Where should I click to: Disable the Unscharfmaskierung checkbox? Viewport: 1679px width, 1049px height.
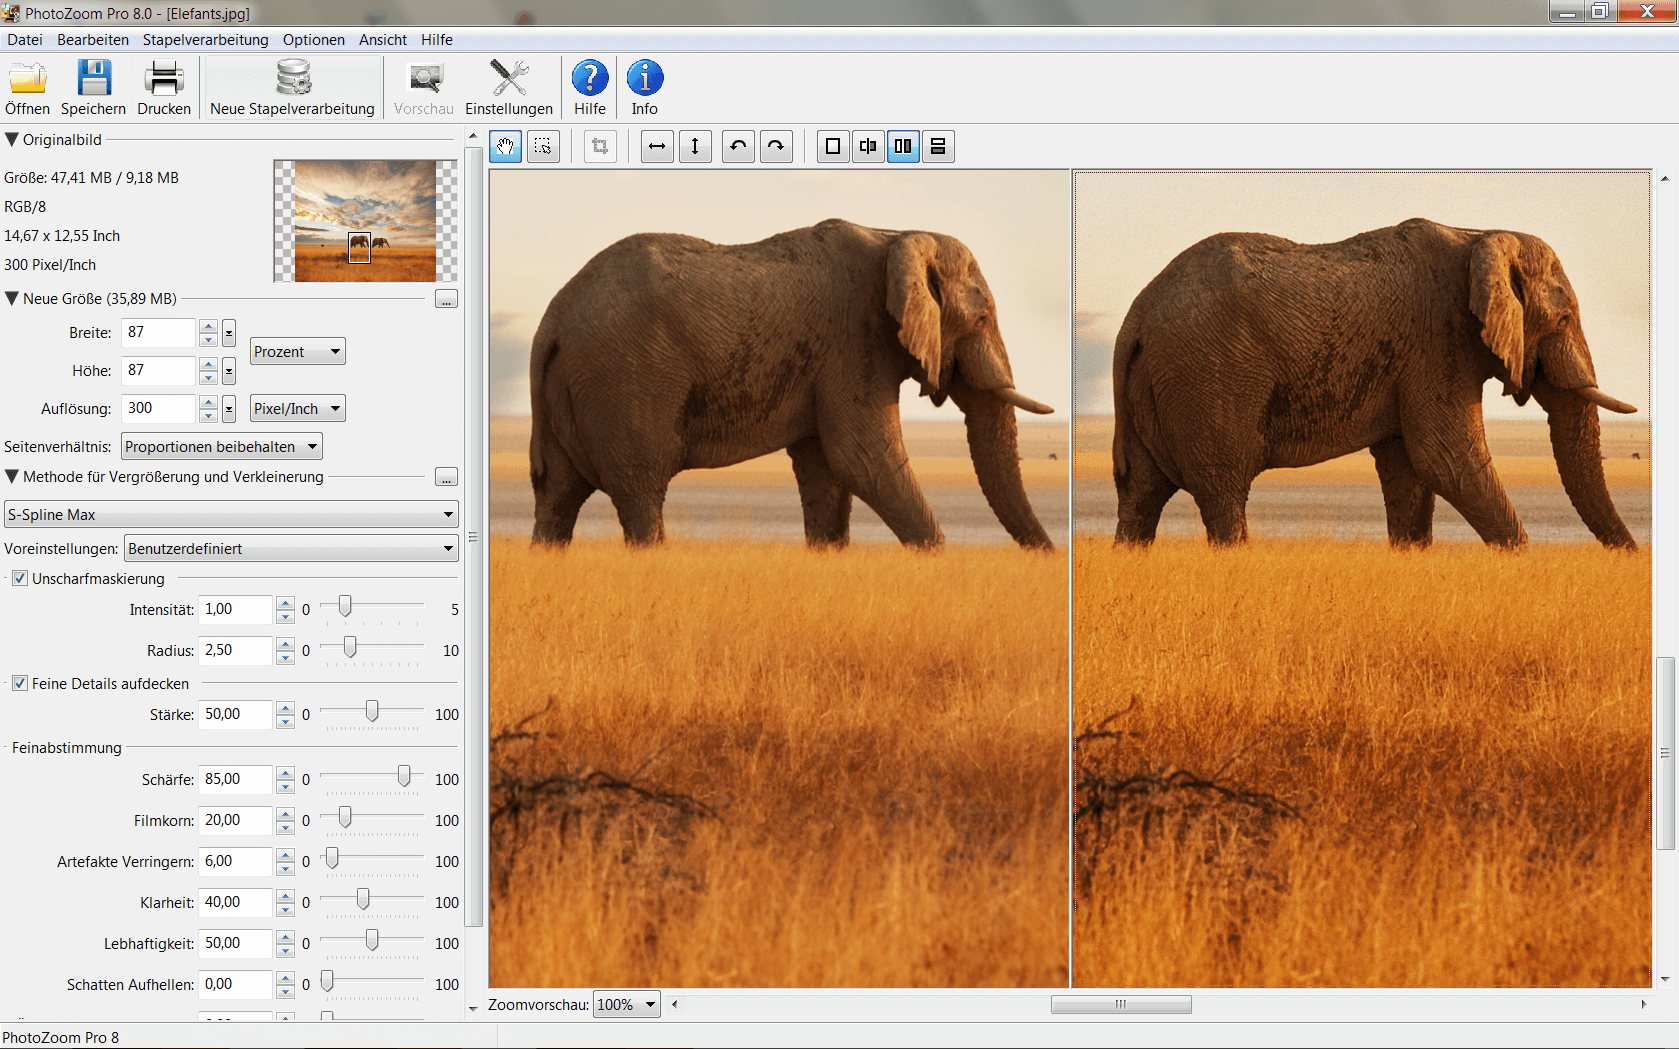[x=20, y=578]
